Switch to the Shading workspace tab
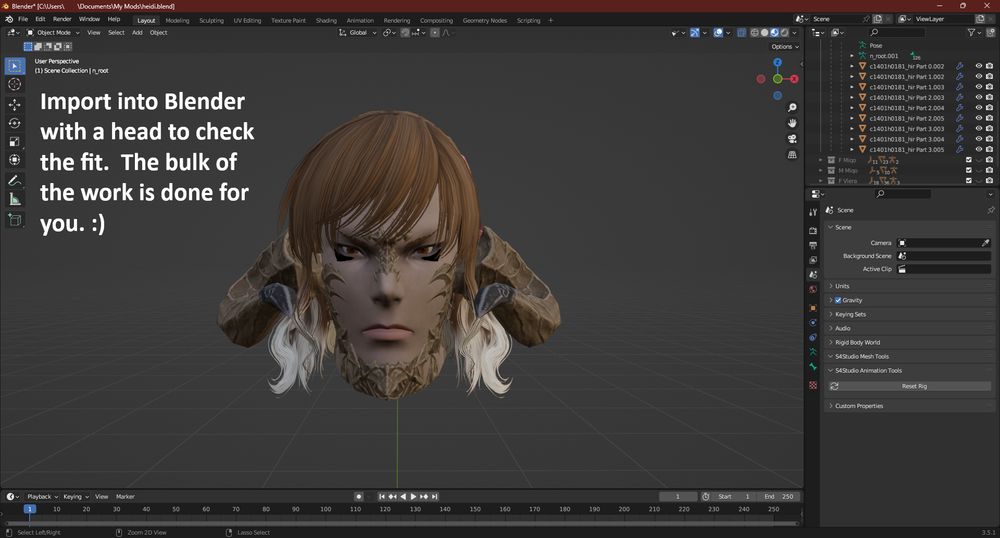The height and width of the screenshot is (538, 1000). [x=326, y=20]
